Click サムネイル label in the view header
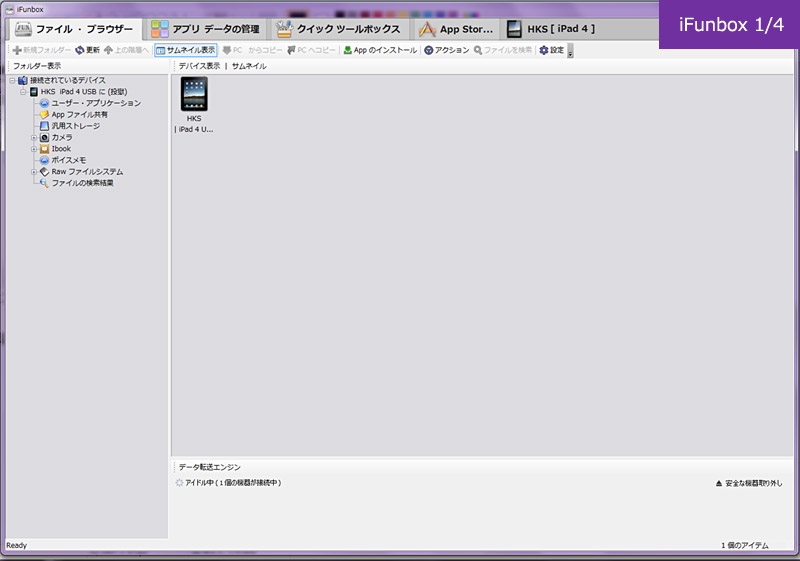The width and height of the screenshot is (800, 561). (x=249, y=66)
